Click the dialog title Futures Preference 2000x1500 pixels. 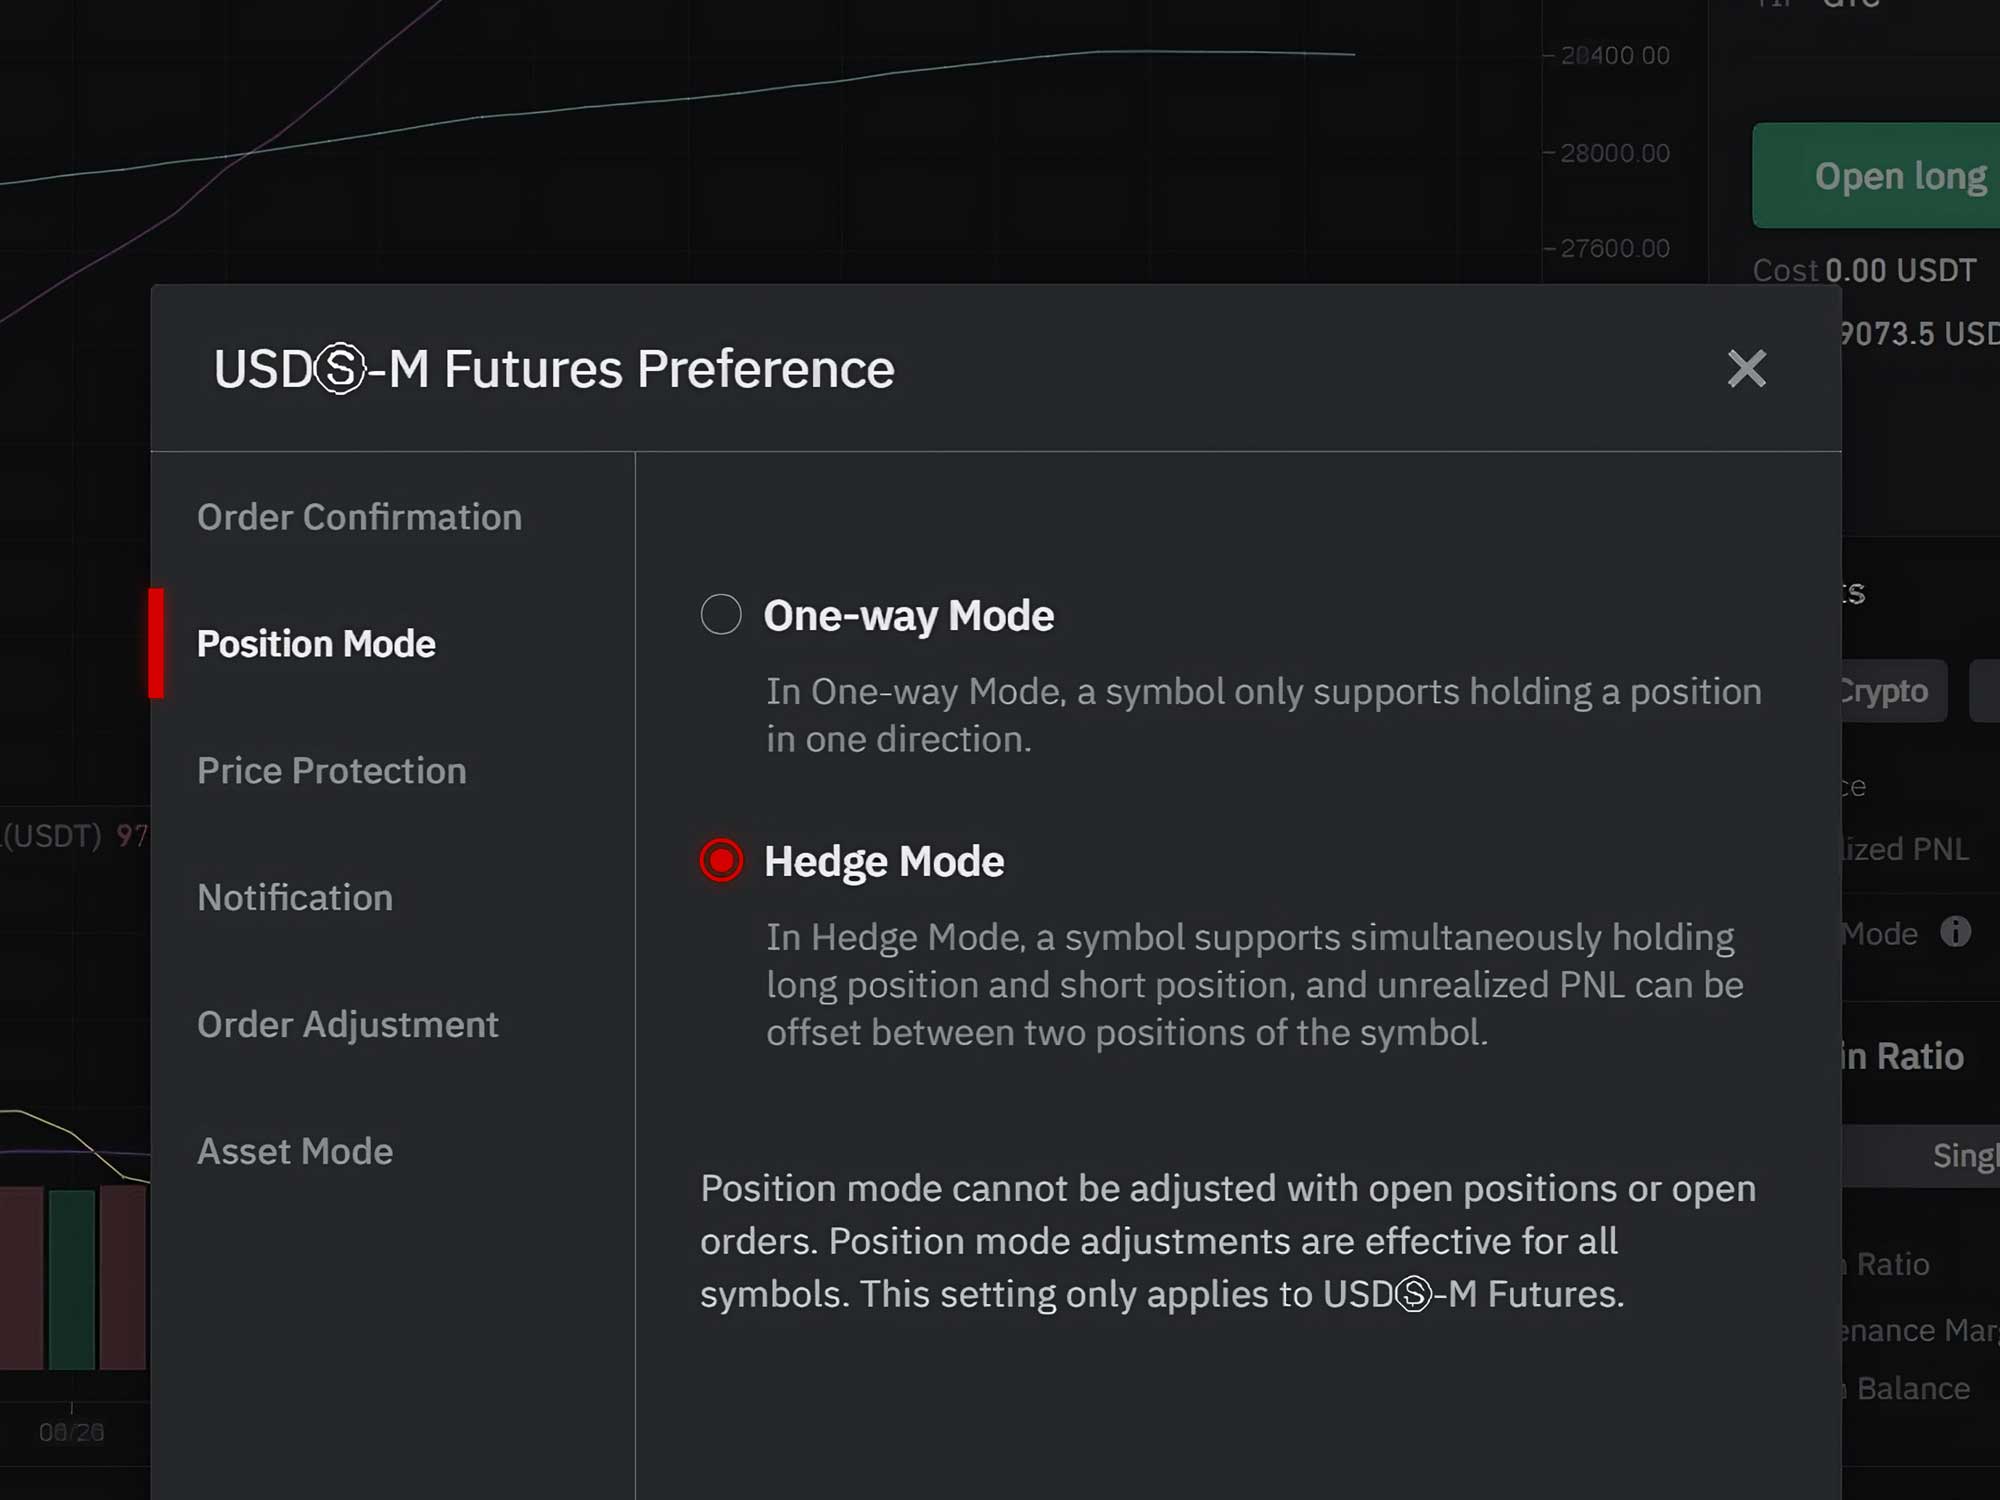(554, 369)
